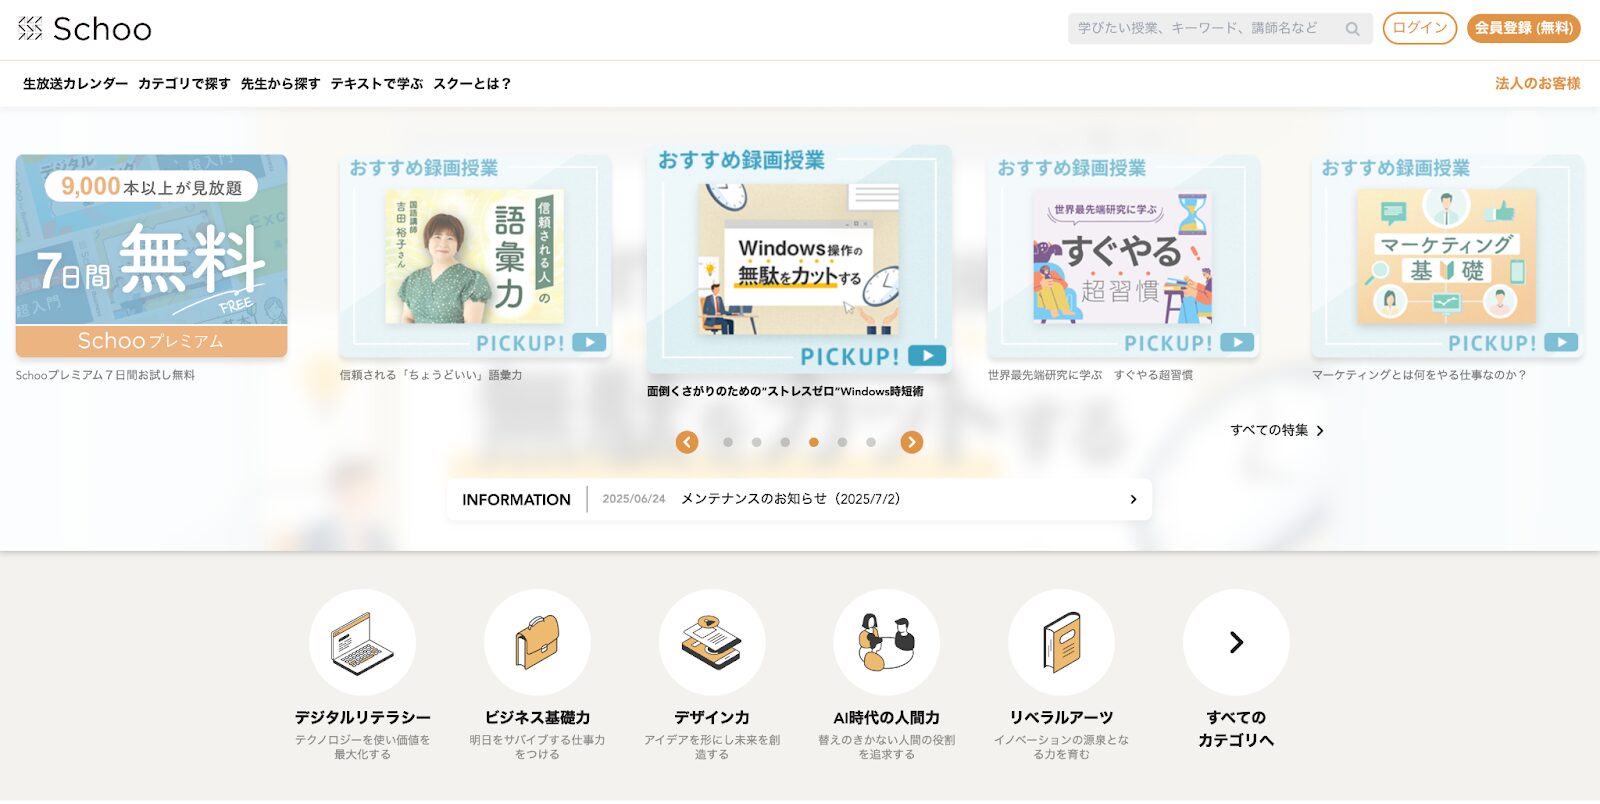
Task: Click the 2025/06/24 date text
Action: click(x=633, y=499)
